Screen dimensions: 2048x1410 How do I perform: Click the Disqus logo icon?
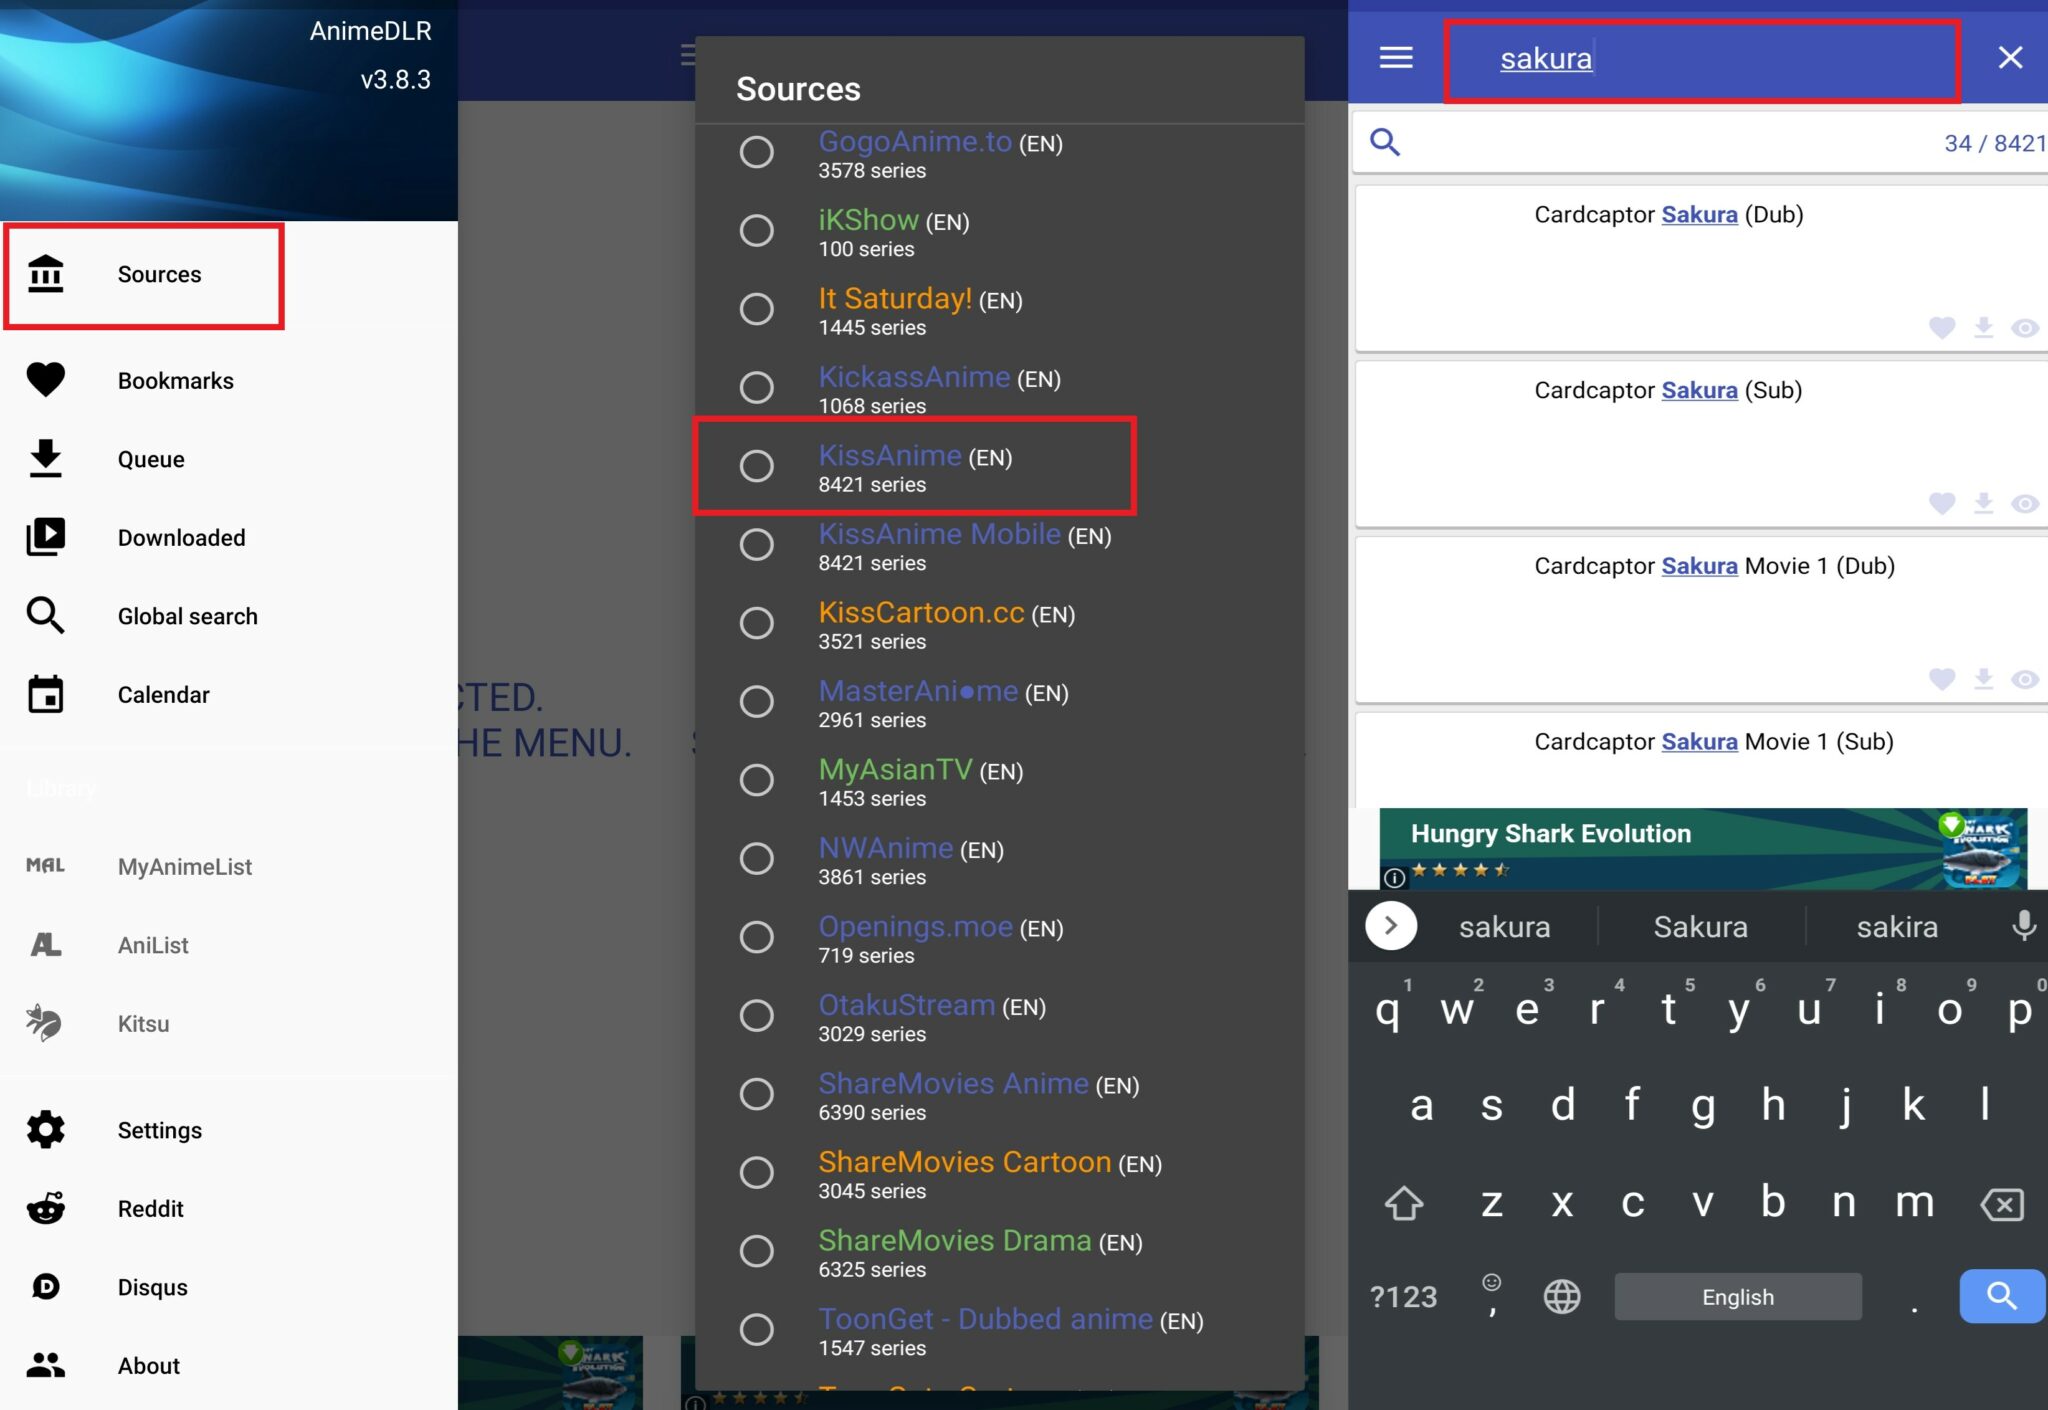[45, 1287]
